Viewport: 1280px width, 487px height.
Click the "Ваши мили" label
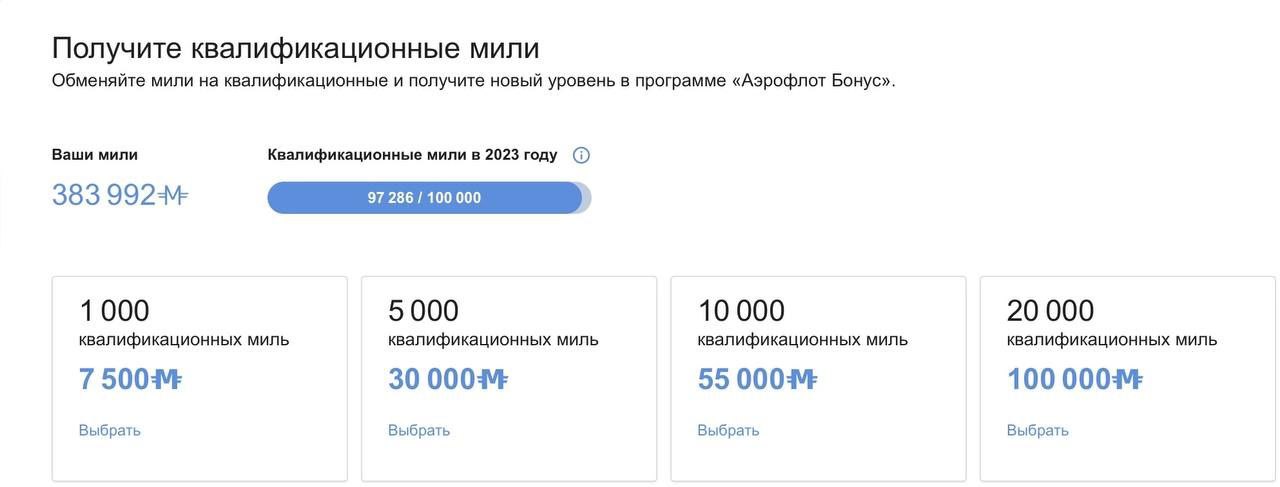click(x=95, y=155)
